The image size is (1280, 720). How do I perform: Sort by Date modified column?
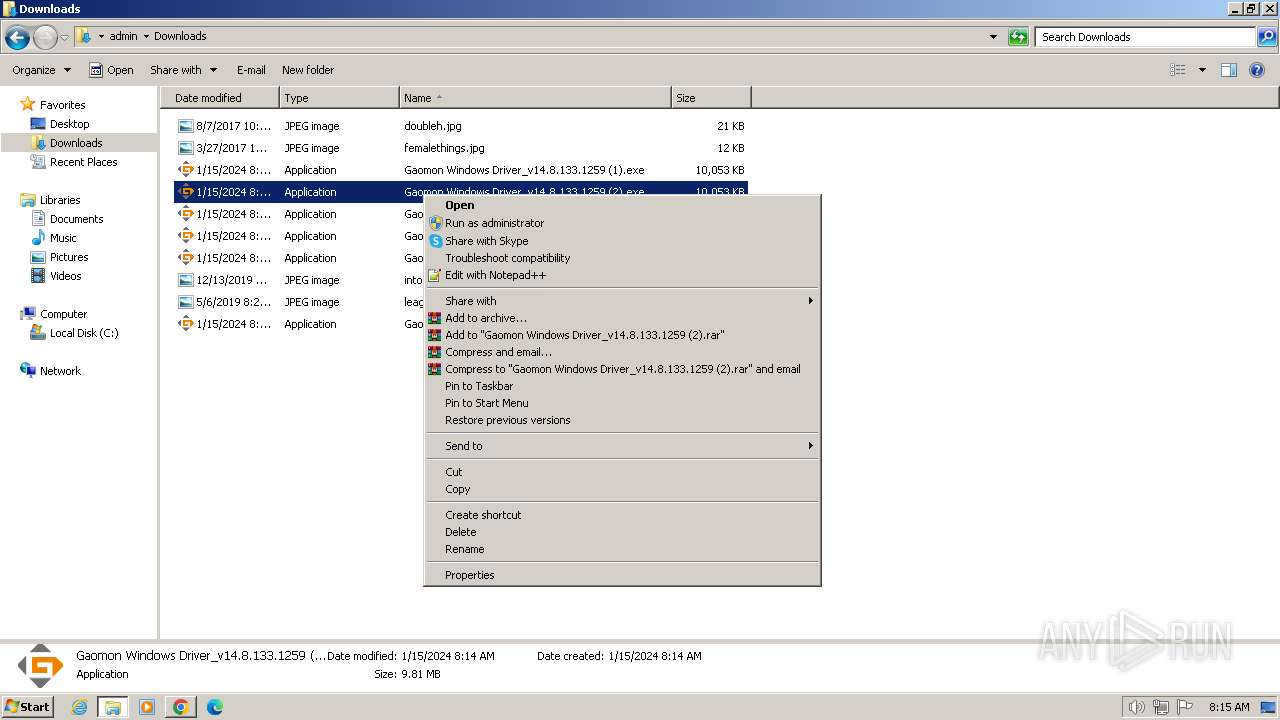[x=220, y=98]
